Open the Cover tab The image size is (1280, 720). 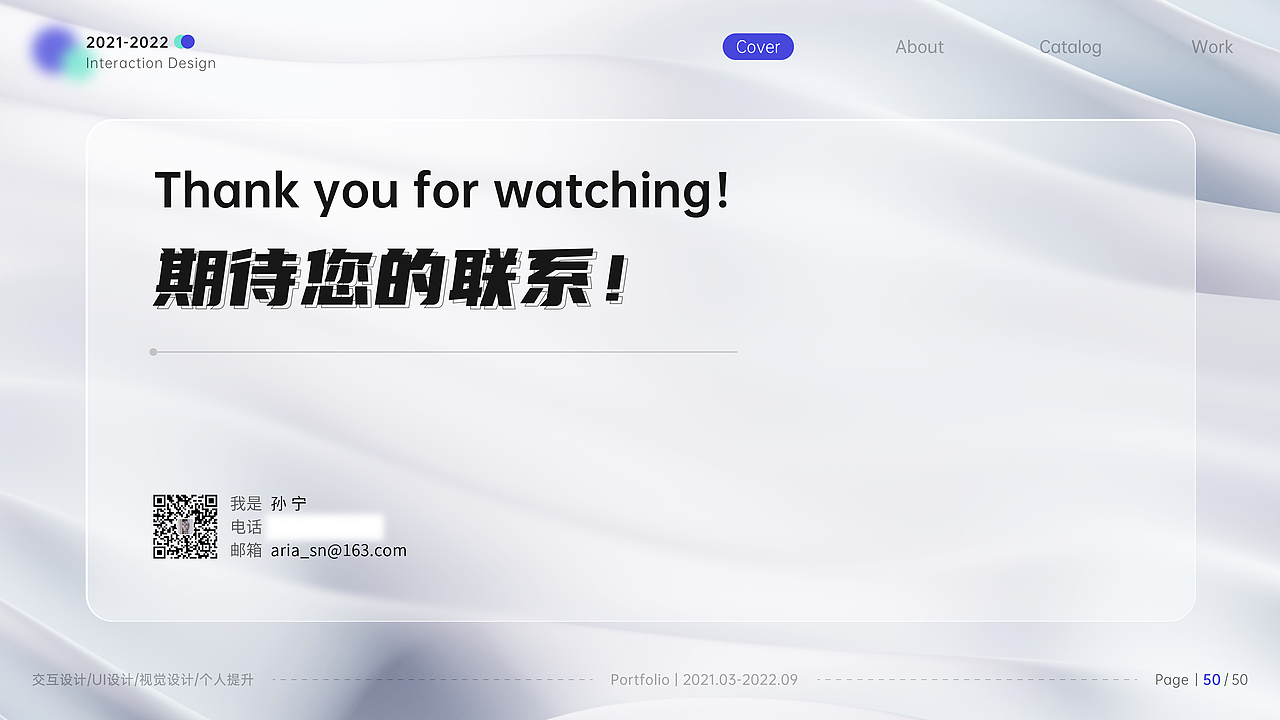[758, 47]
